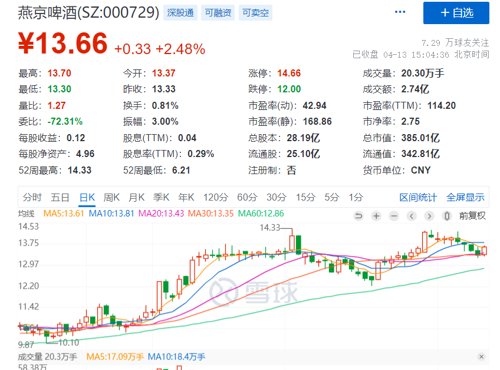
Task: Select the 周K weekly chart tab
Action: coord(111,197)
